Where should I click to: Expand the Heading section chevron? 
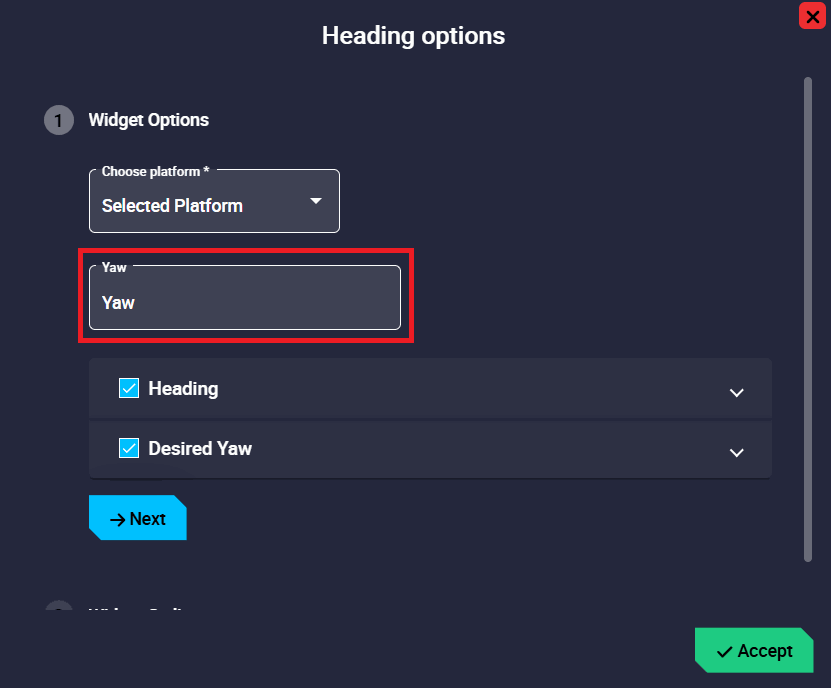[737, 392]
